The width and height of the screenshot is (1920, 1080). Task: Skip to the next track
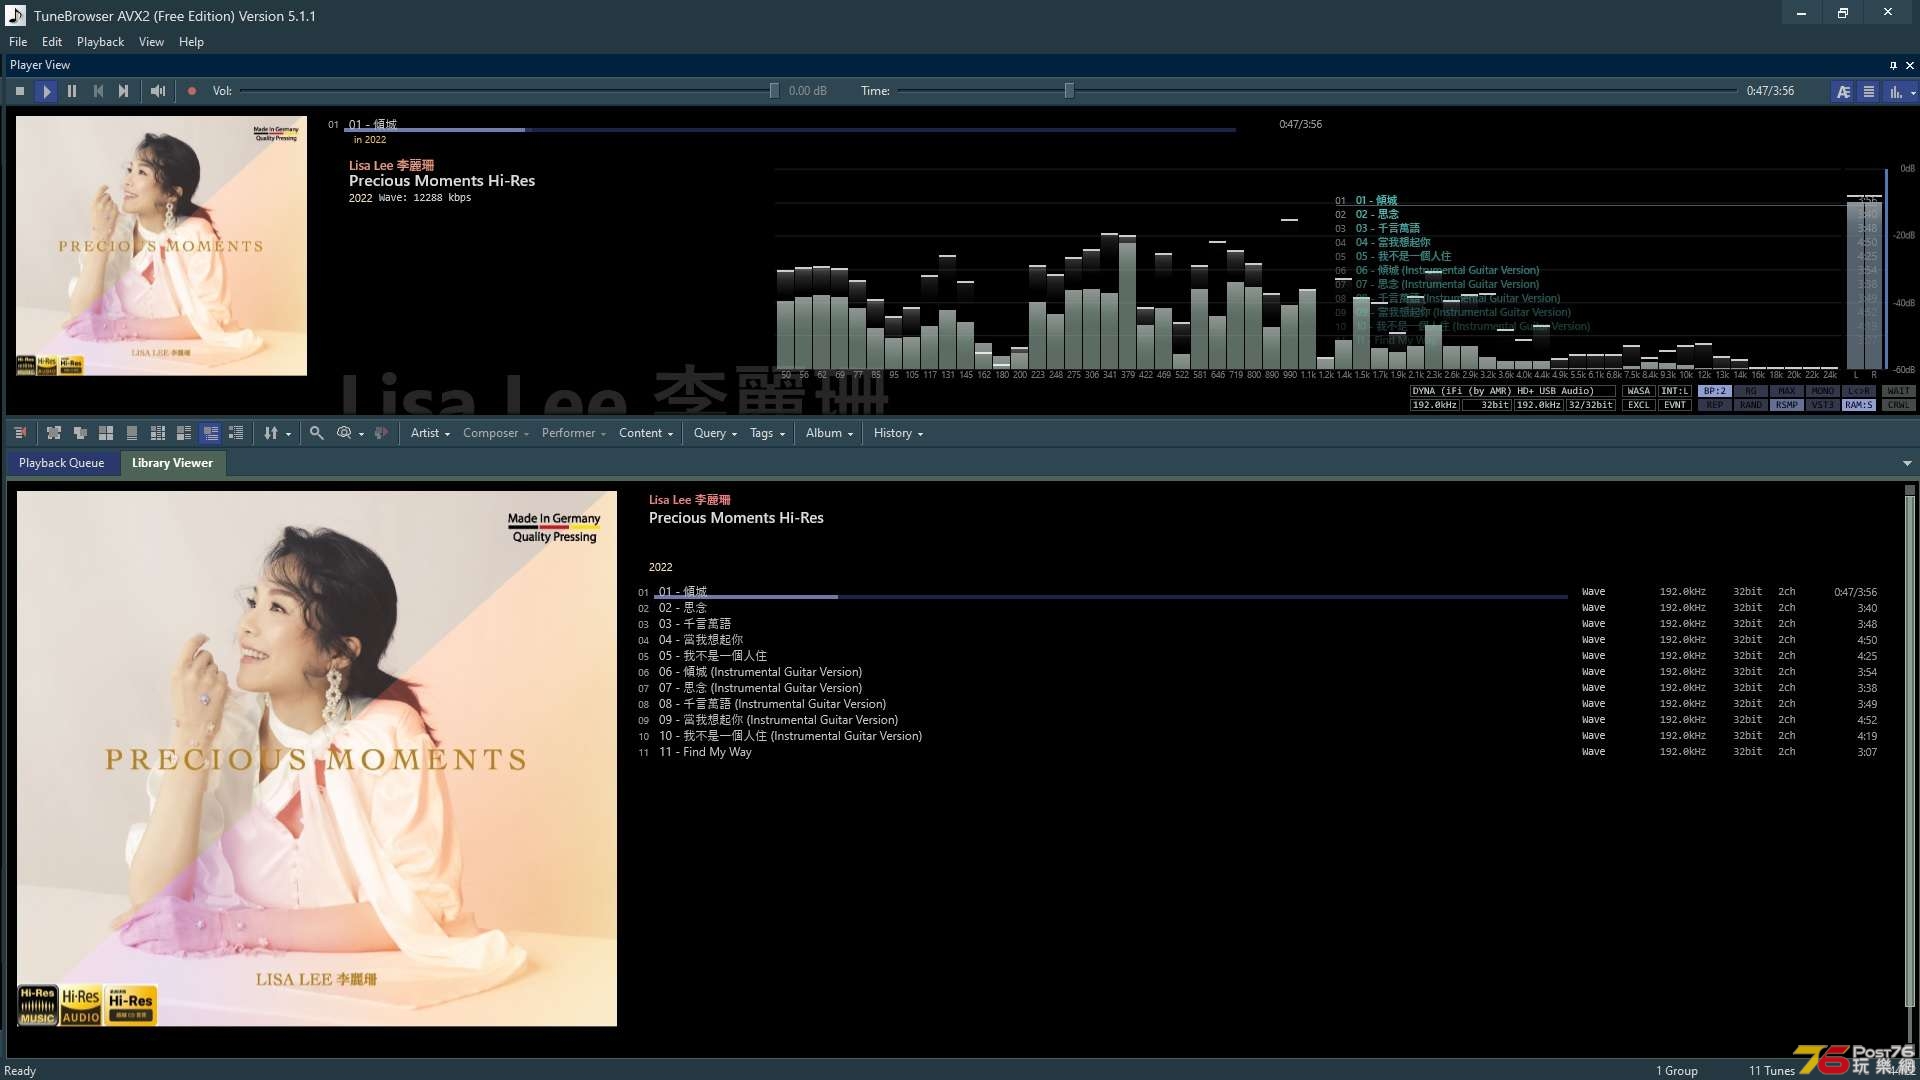tap(124, 91)
